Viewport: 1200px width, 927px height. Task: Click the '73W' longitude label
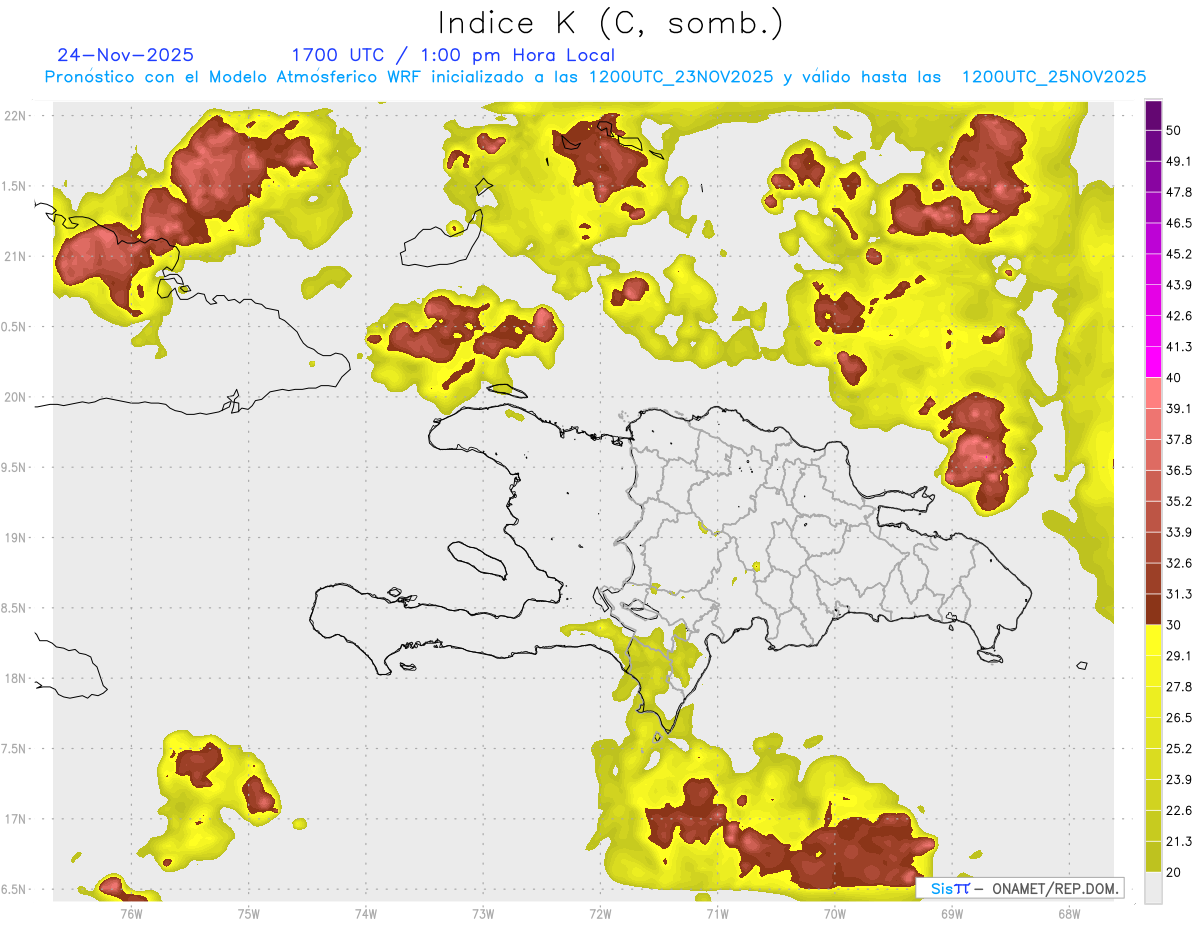[x=483, y=913]
